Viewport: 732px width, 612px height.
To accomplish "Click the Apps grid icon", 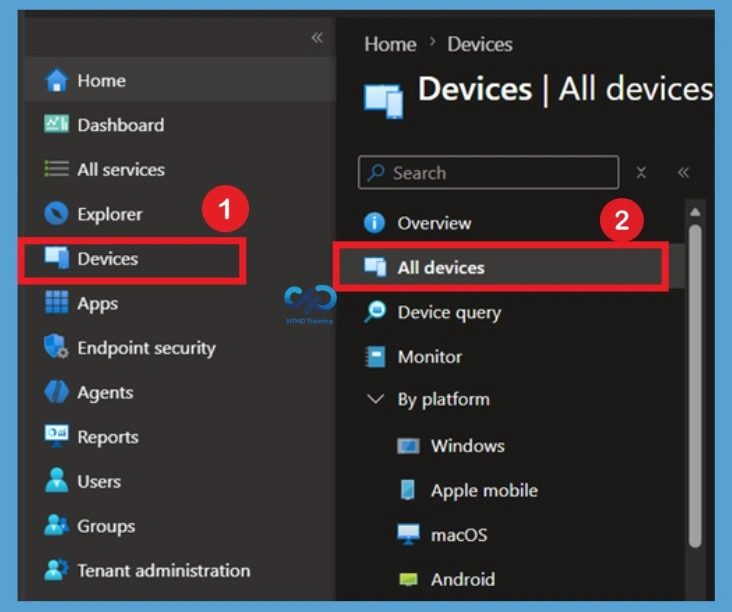I will 56,302.
